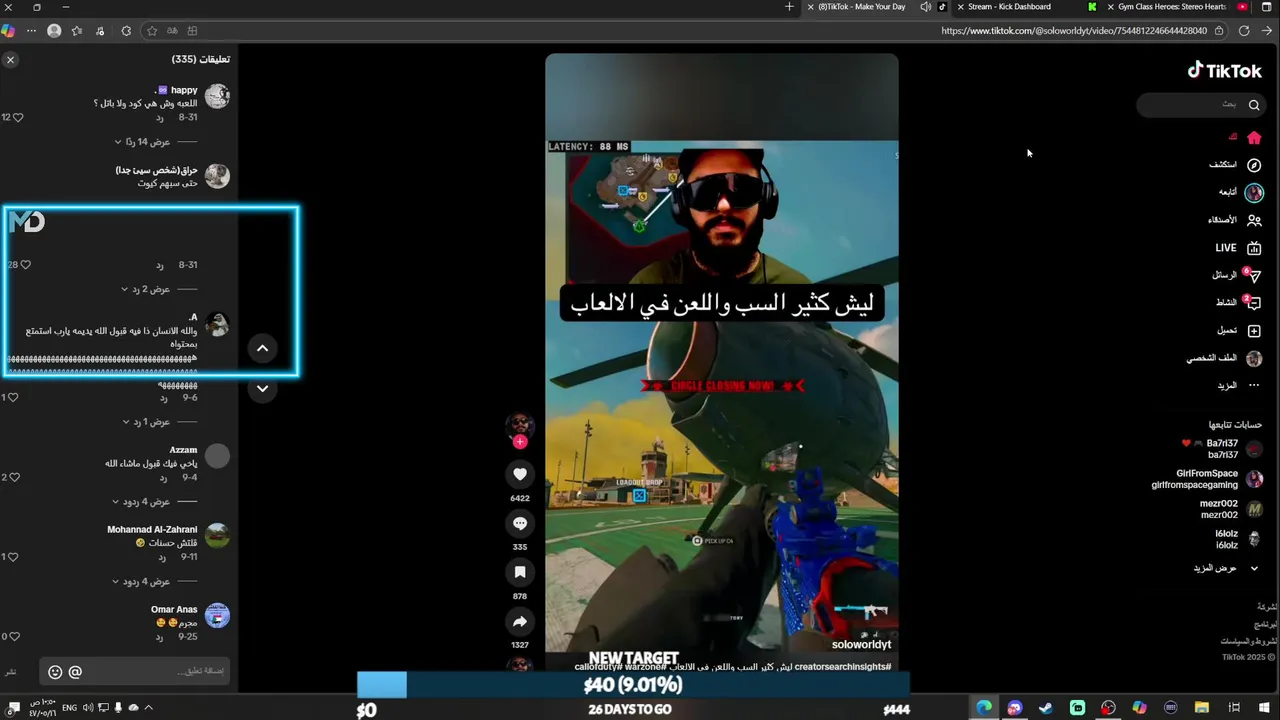Open the video comments bubble icon
The image size is (1280, 720).
(520, 523)
